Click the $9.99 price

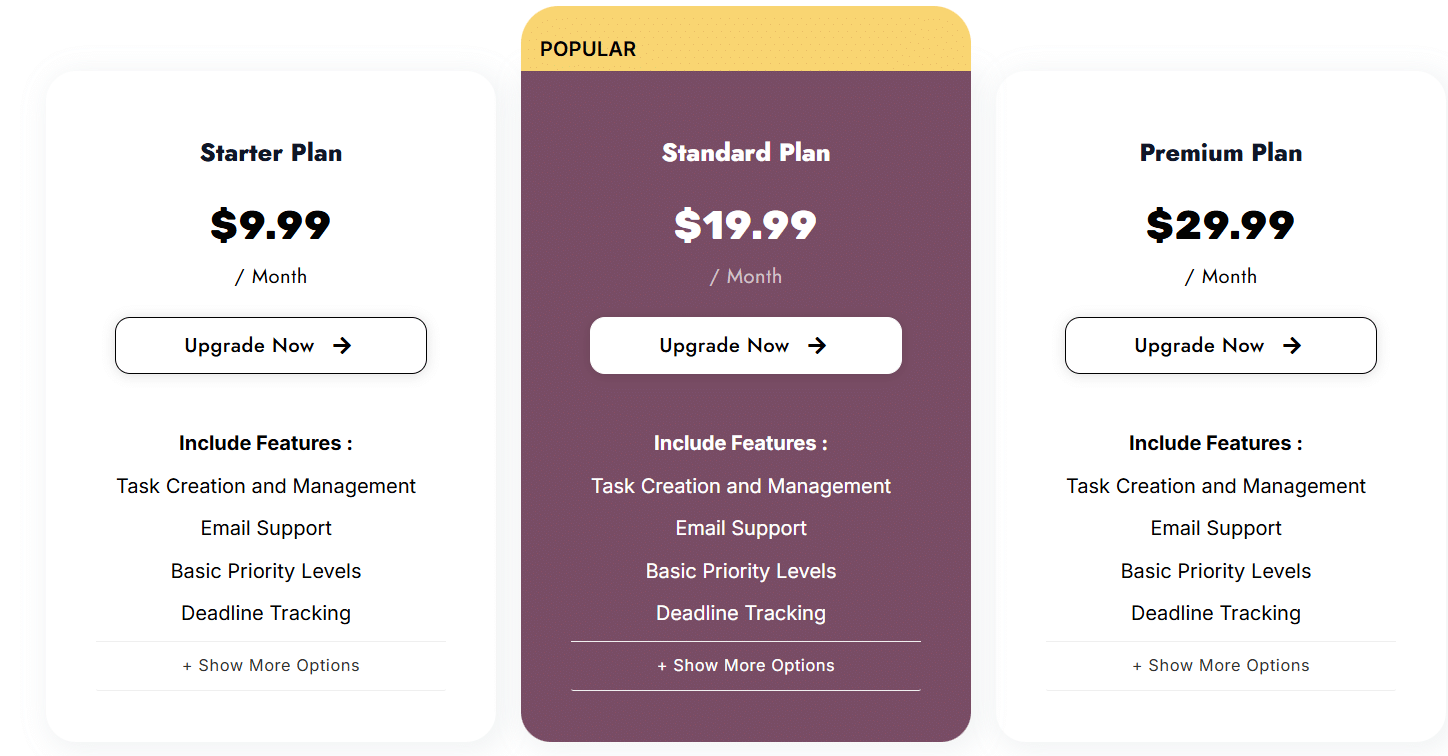point(271,225)
